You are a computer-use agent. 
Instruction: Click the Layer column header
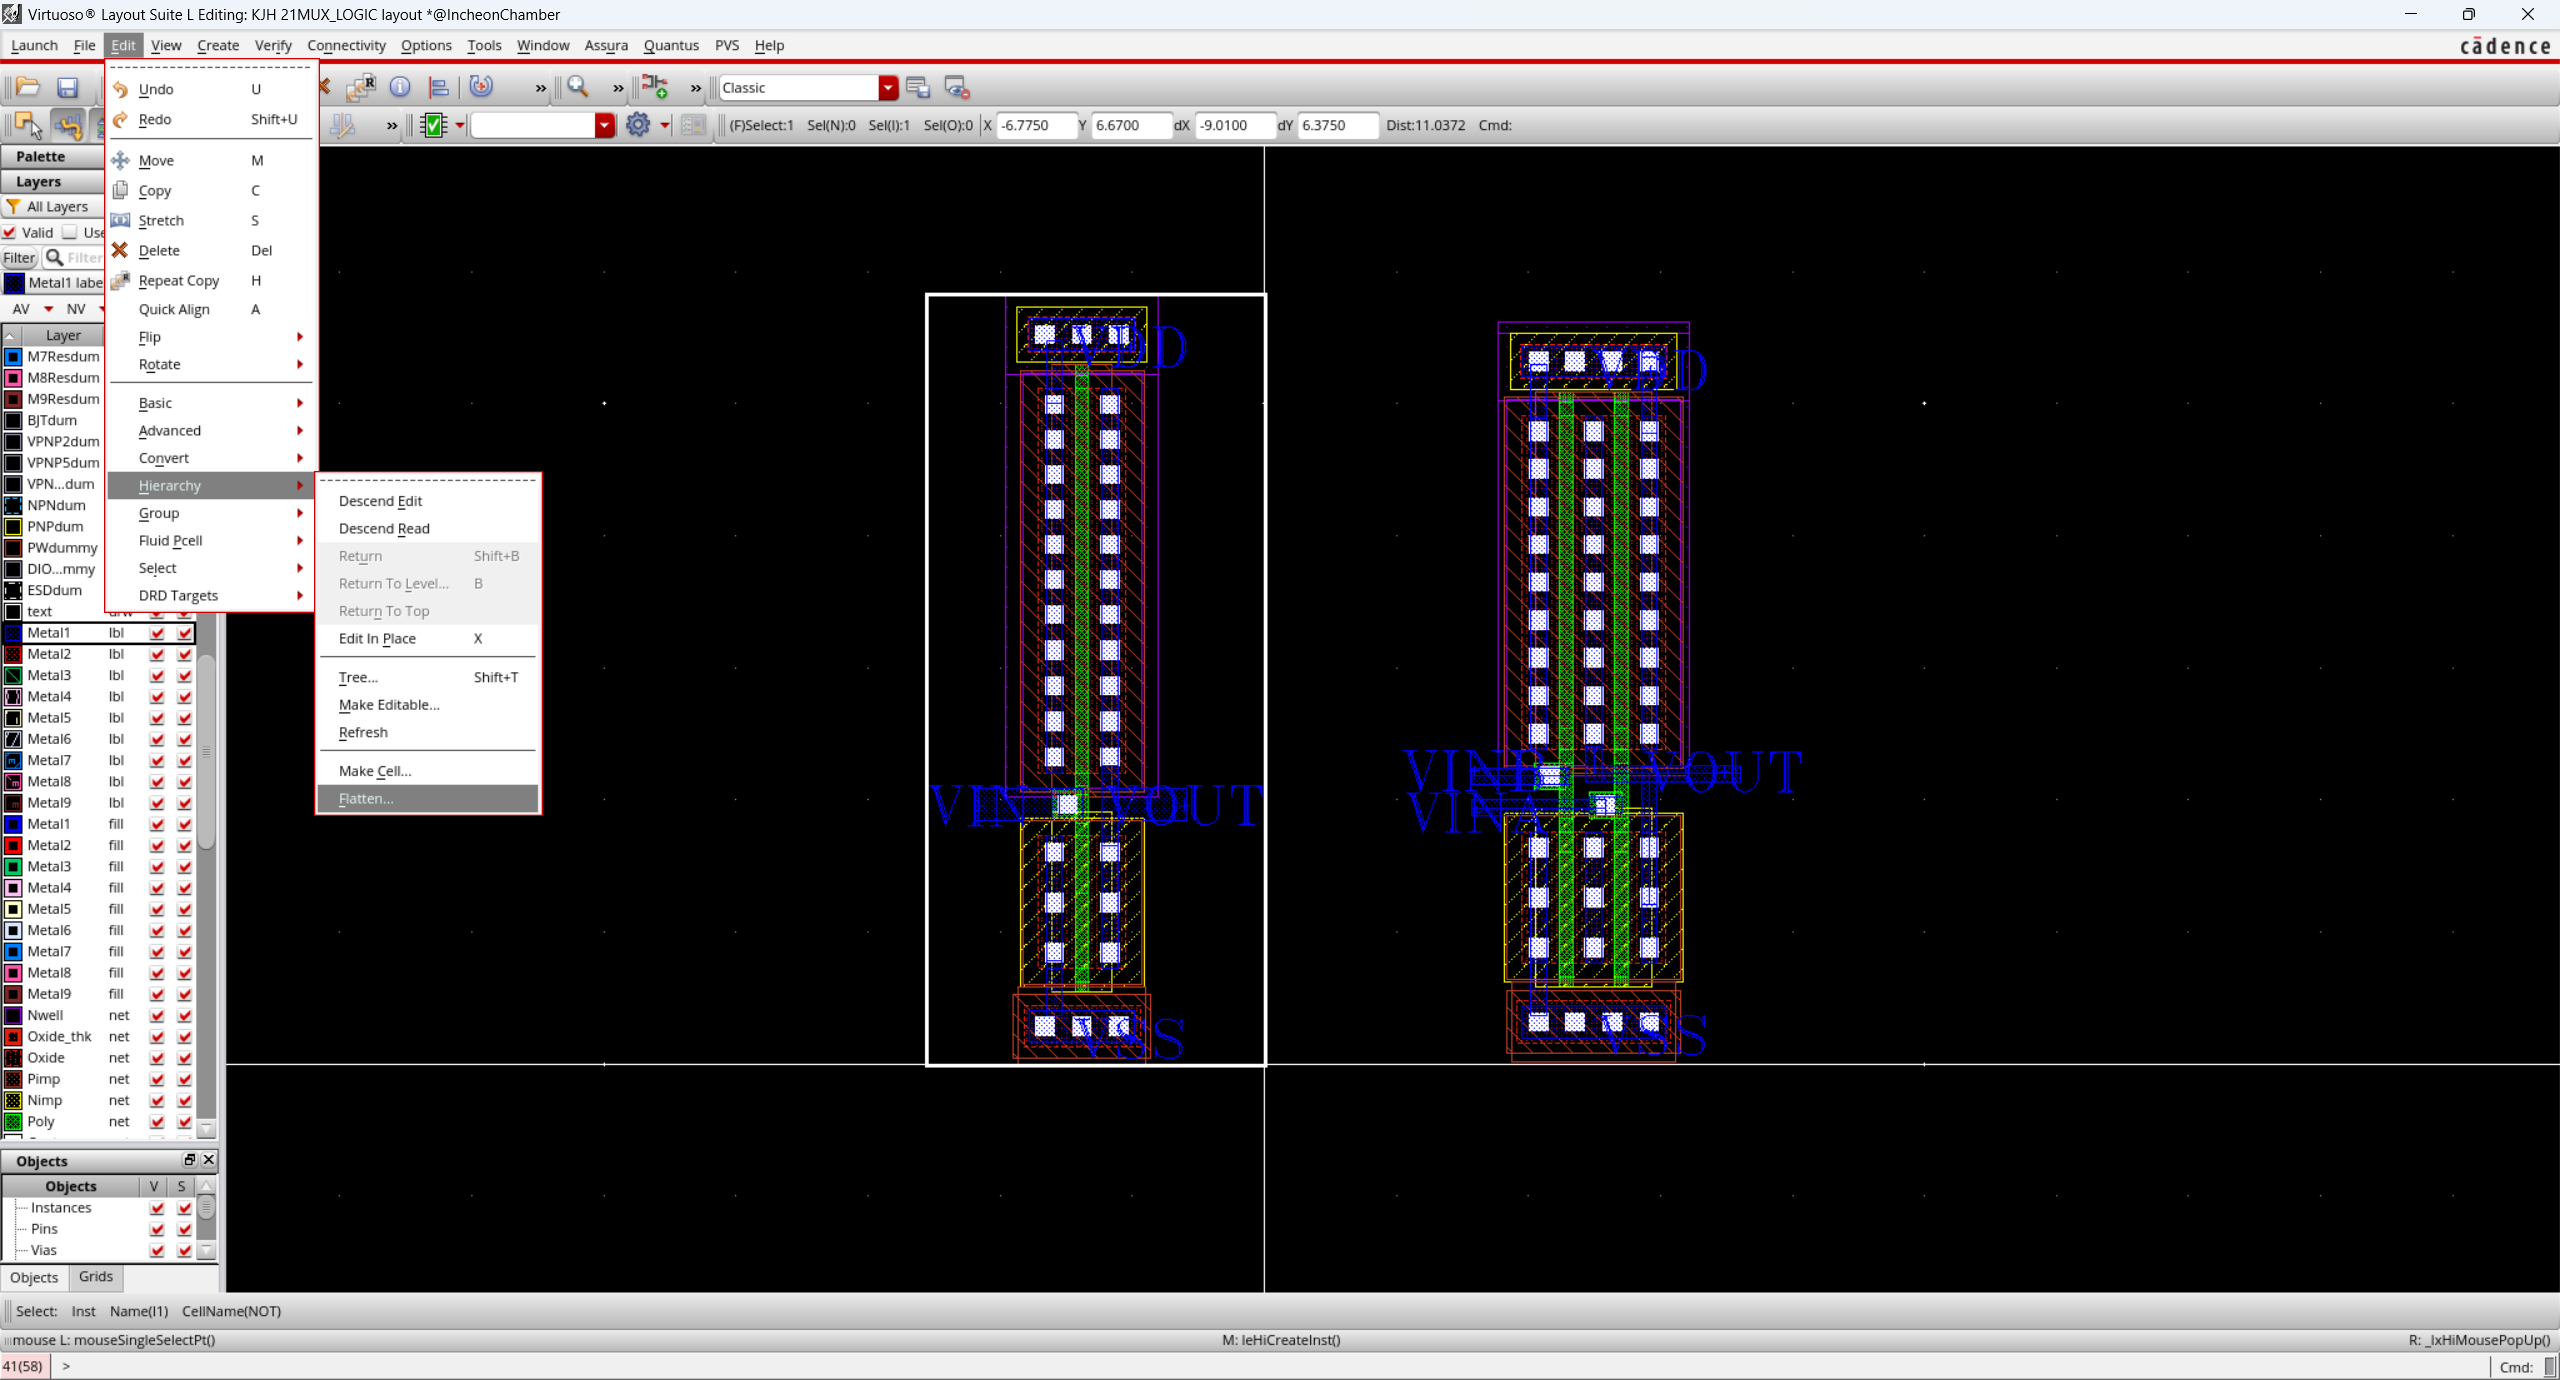[63, 335]
